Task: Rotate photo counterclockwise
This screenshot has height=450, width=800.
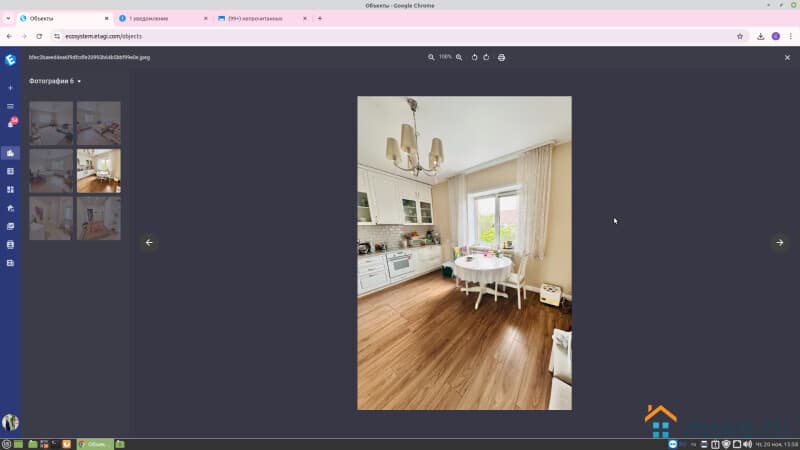Action: coord(475,57)
